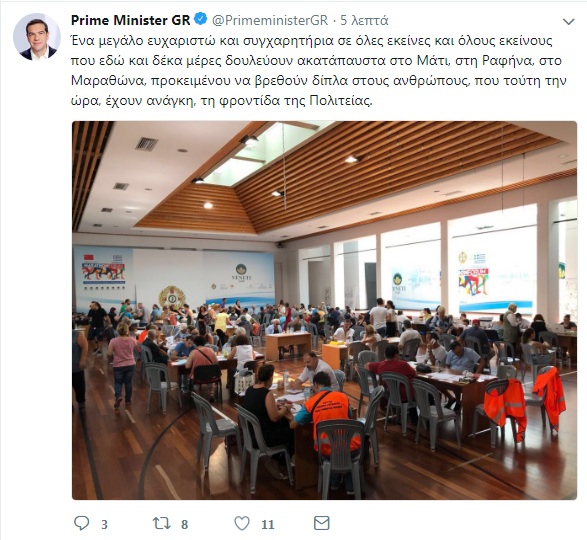Click the reply speech bubble icon
587x540 pixels.
(82, 523)
